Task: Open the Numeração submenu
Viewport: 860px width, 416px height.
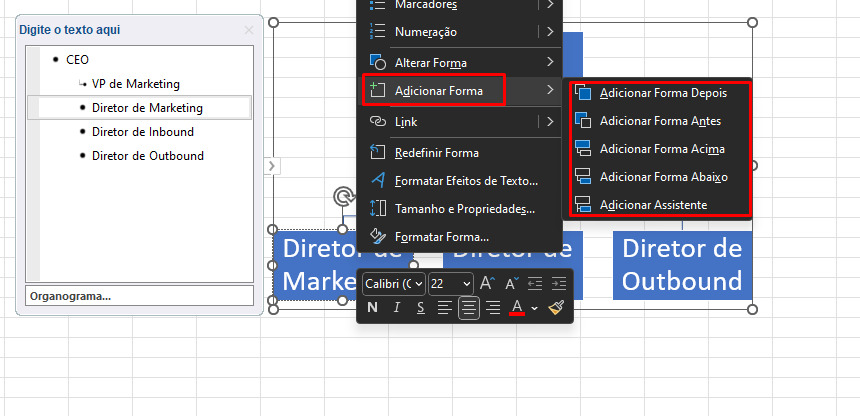Action: [460, 32]
